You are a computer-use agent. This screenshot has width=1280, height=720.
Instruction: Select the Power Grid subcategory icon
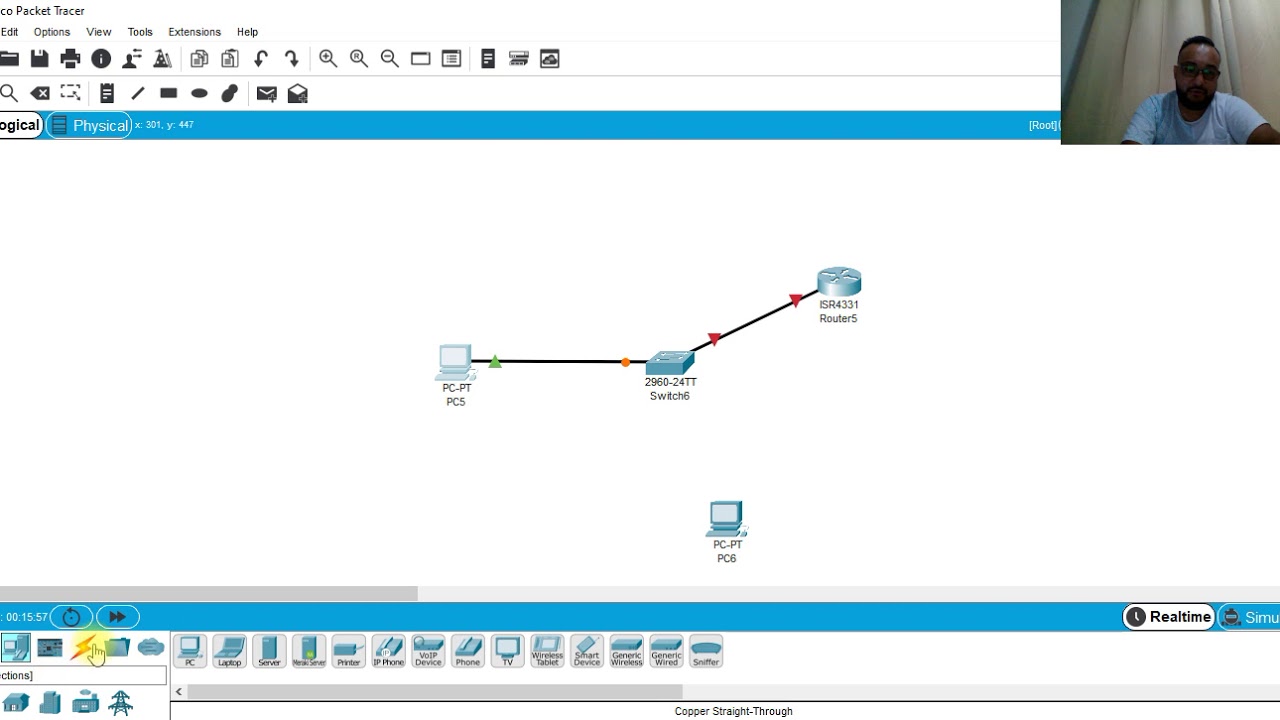[x=121, y=703]
